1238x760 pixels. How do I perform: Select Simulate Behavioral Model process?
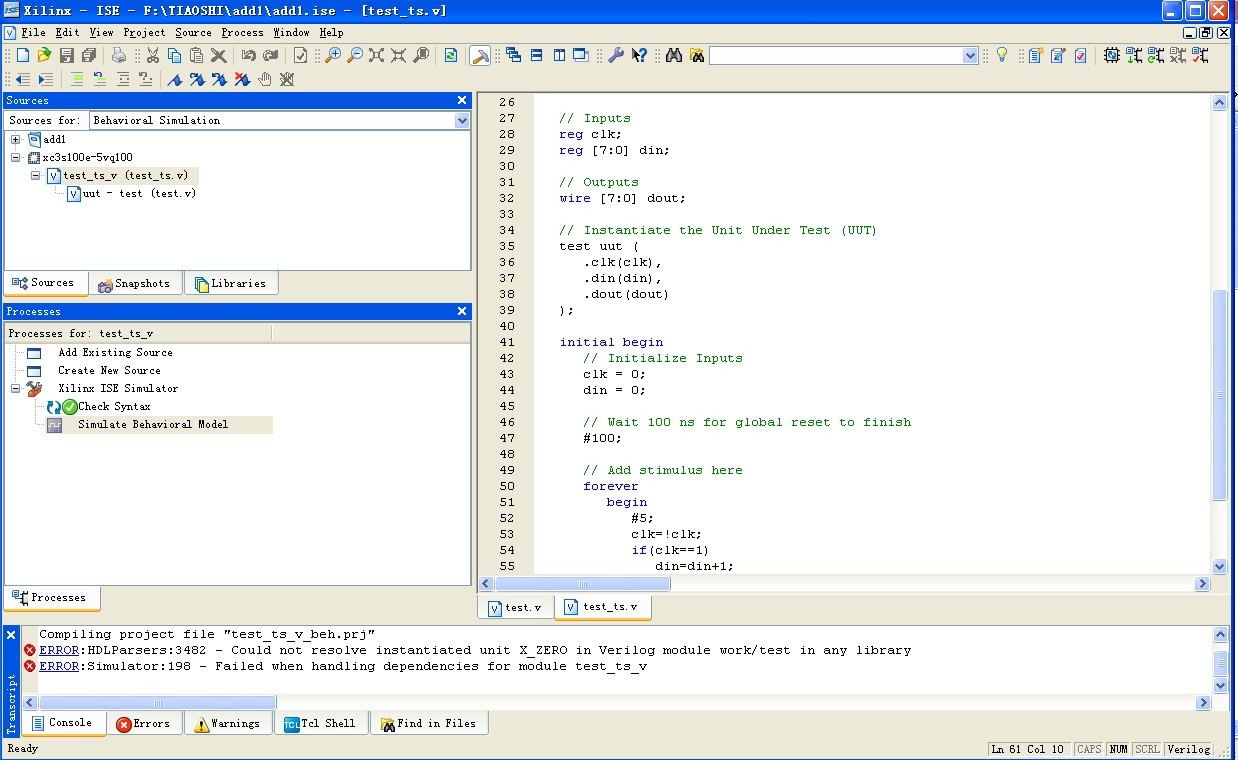click(153, 424)
